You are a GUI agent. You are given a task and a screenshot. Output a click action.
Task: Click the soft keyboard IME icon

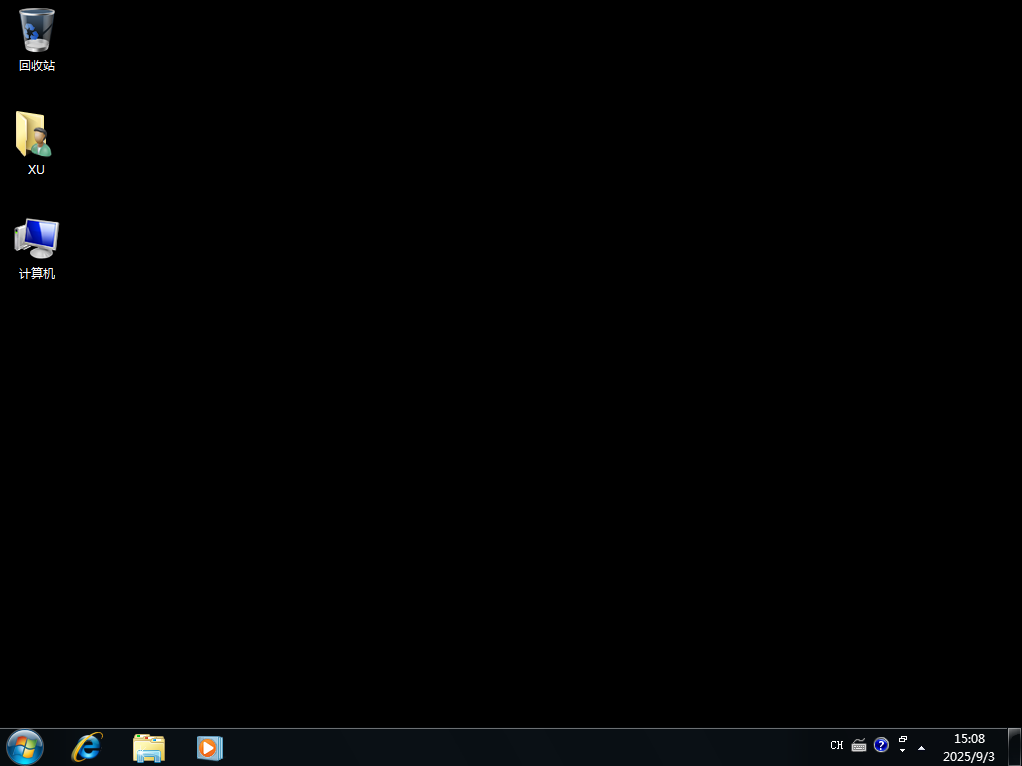[859, 745]
